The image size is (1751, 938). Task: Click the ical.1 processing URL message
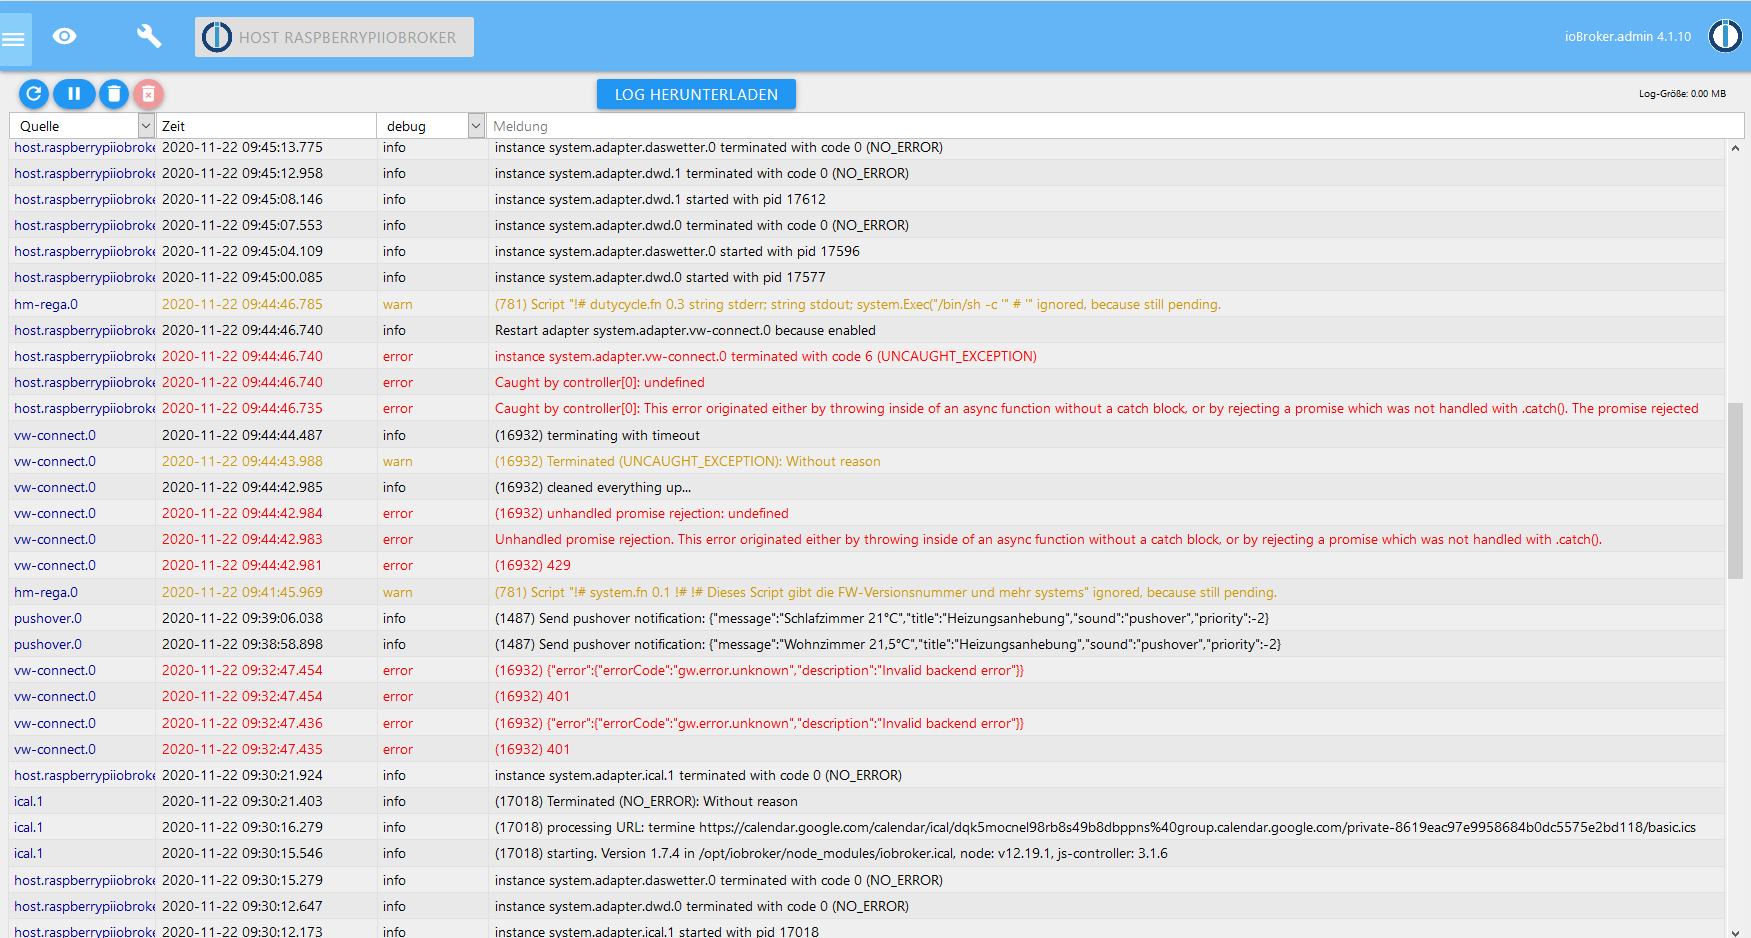[x=1095, y=827]
